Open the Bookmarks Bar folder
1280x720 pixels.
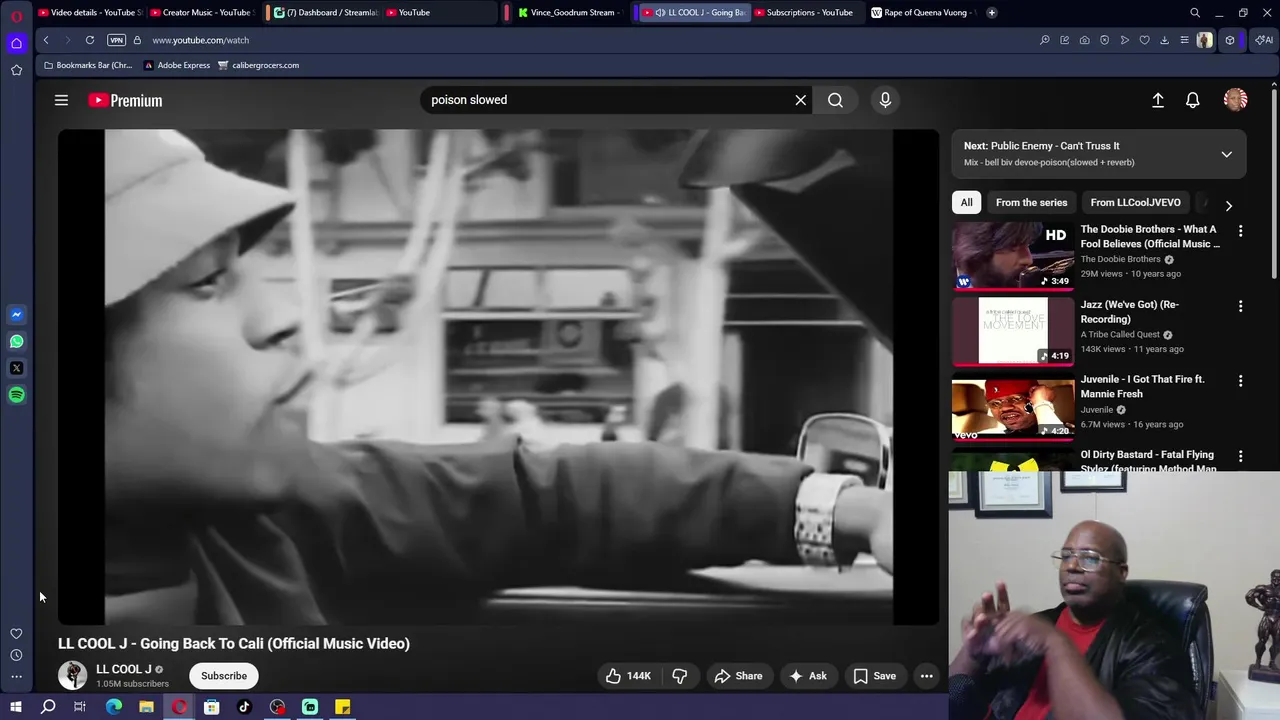(87, 65)
